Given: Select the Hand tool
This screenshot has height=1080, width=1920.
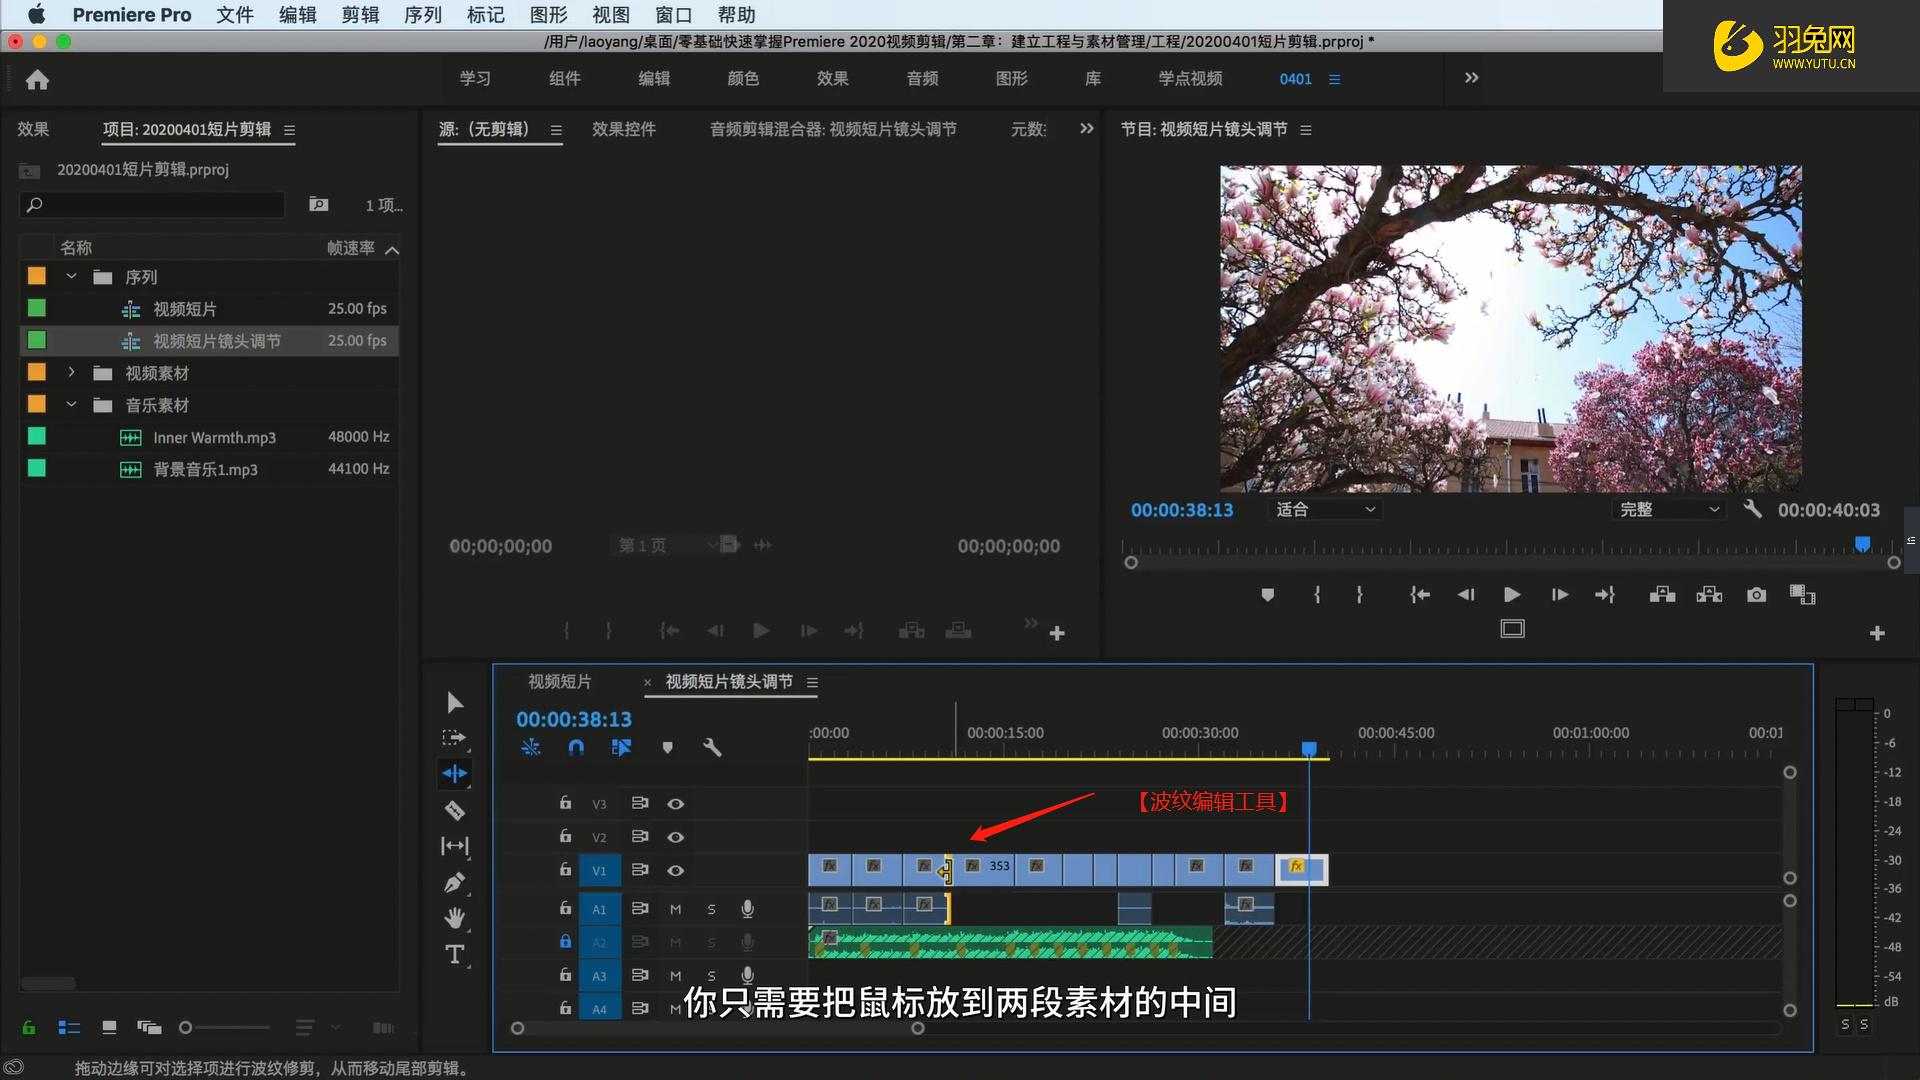Looking at the screenshot, I should point(454,918).
